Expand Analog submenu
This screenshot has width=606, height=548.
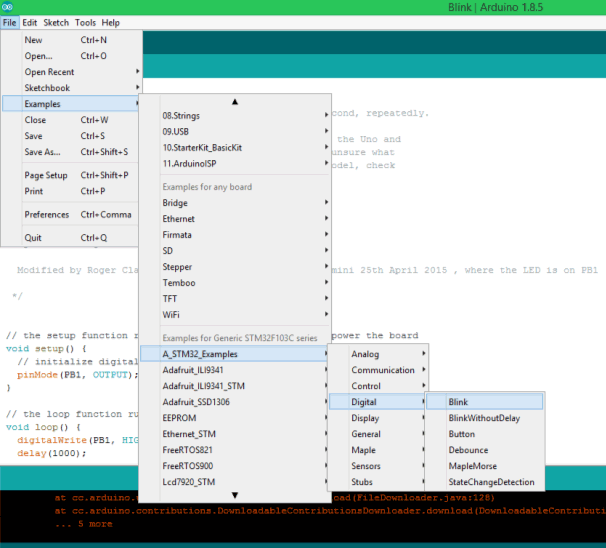pos(378,354)
